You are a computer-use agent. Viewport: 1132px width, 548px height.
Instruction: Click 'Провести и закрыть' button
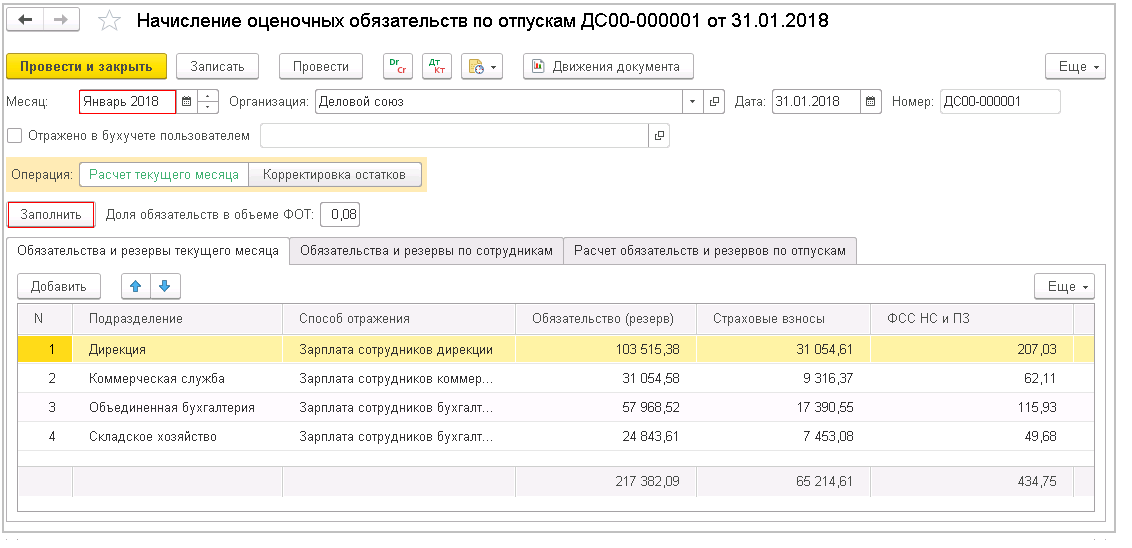point(87,66)
